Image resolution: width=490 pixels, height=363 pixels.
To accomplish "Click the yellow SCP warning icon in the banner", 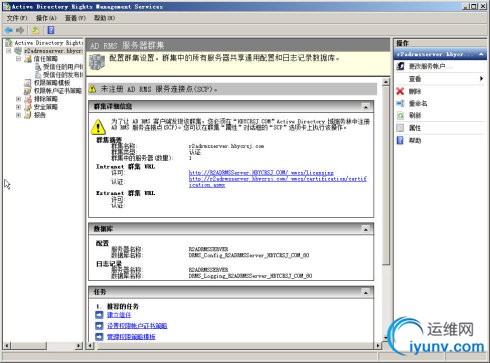I will pos(93,89).
